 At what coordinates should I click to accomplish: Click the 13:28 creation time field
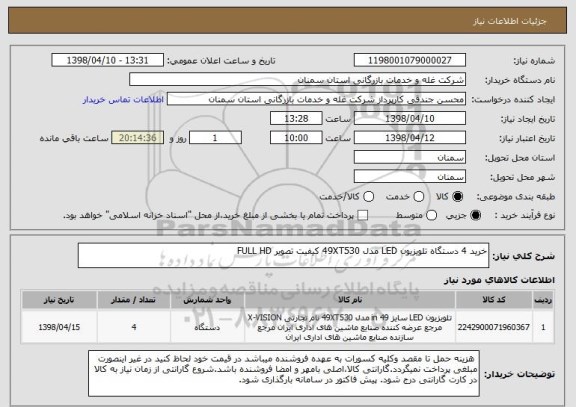pos(296,118)
